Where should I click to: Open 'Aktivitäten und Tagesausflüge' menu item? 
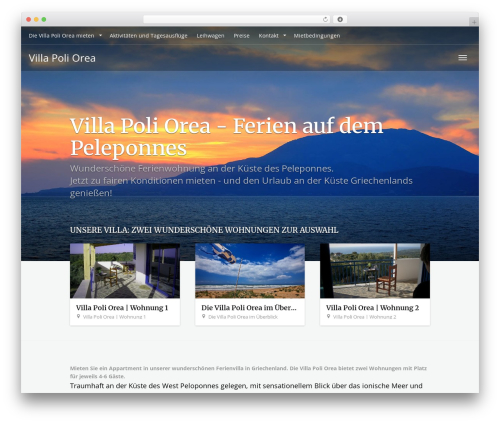point(148,36)
